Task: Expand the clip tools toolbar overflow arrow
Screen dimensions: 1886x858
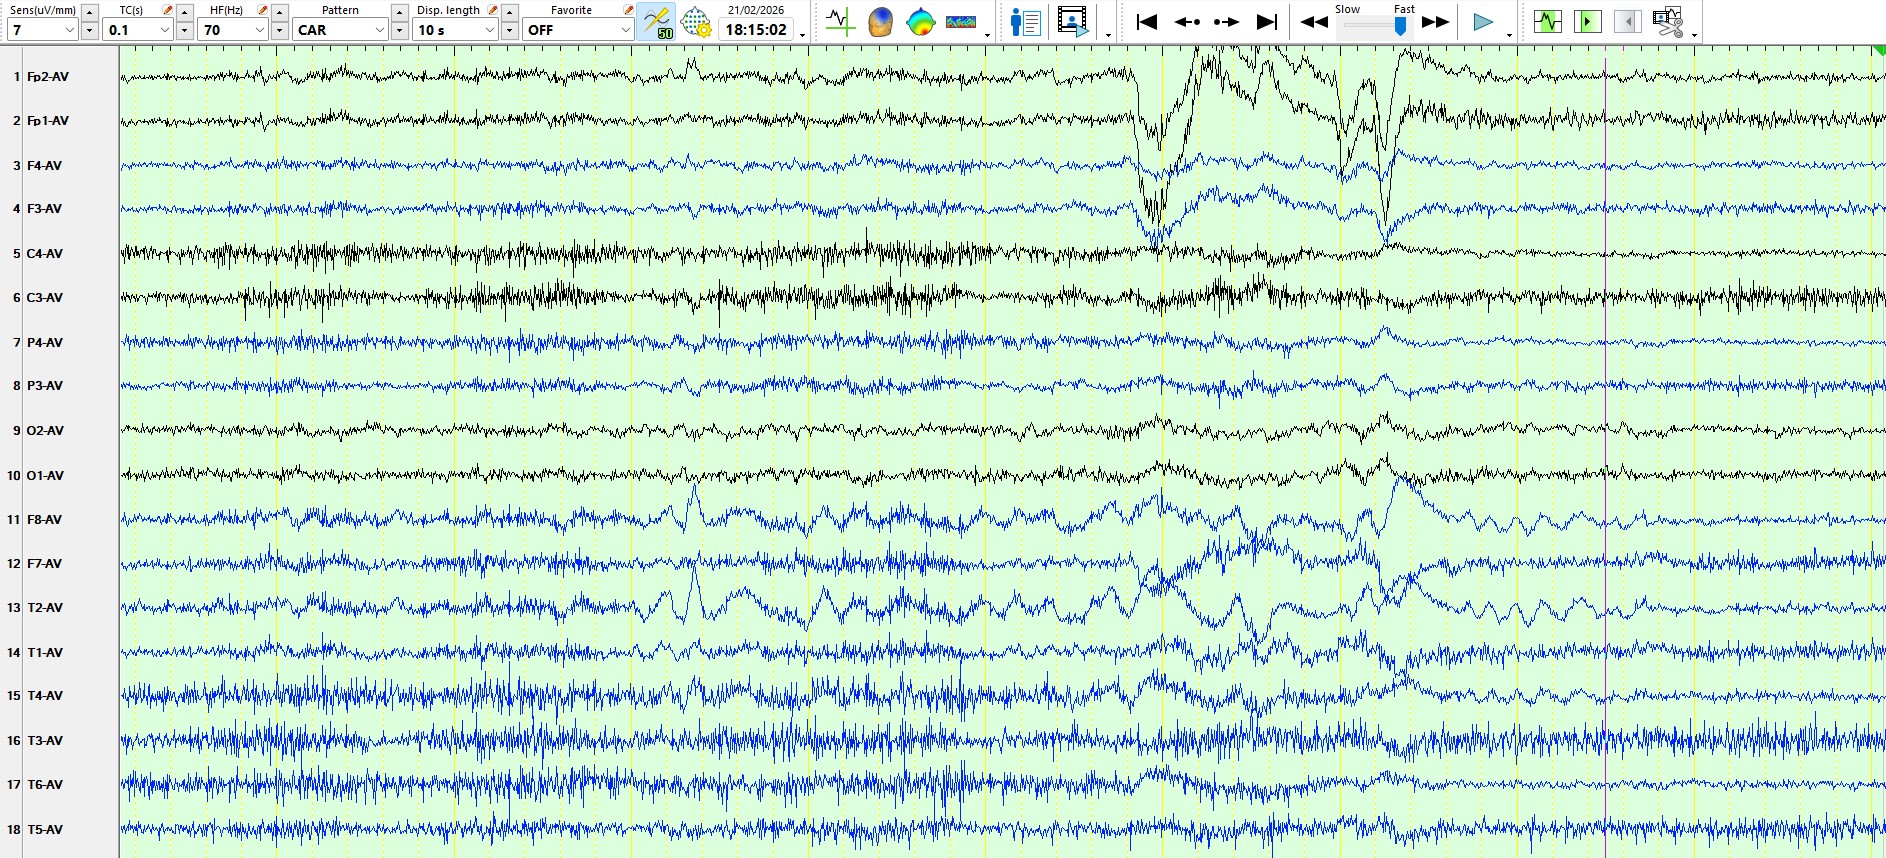Action: click(1694, 35)
